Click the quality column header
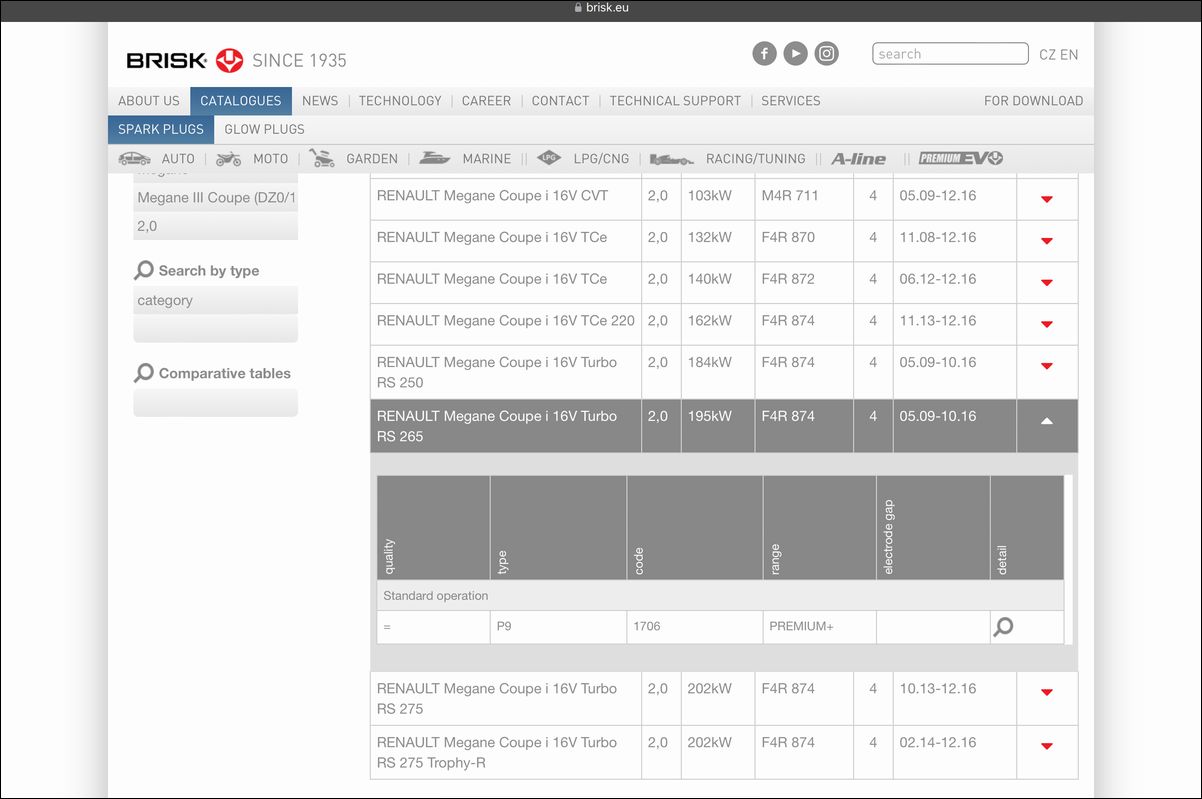Viewport: 1202px width, 799px height. pos(434,528)
